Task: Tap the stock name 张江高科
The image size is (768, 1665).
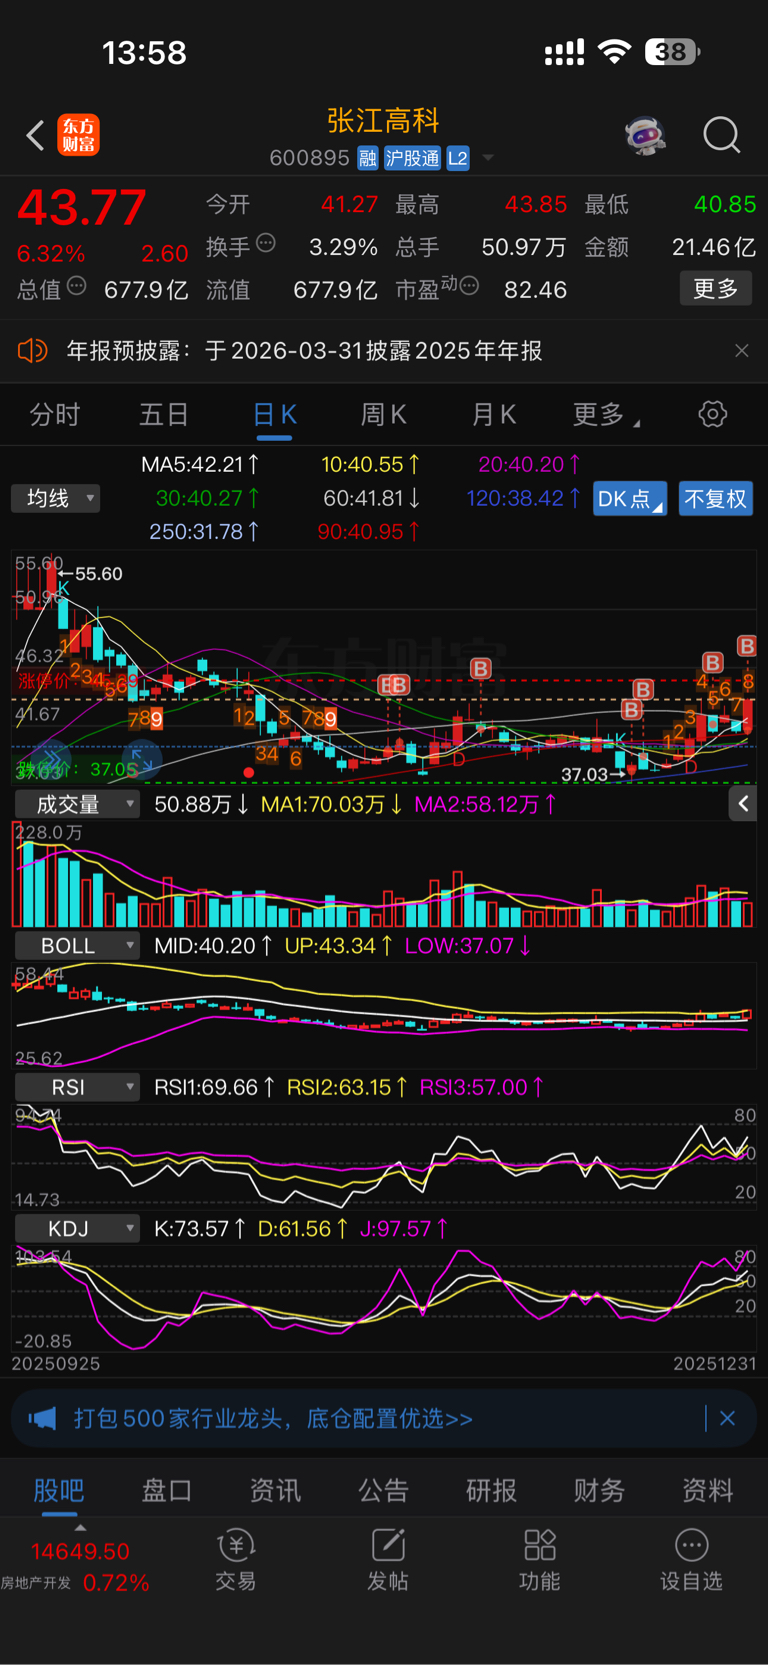Action: point(384,121)
